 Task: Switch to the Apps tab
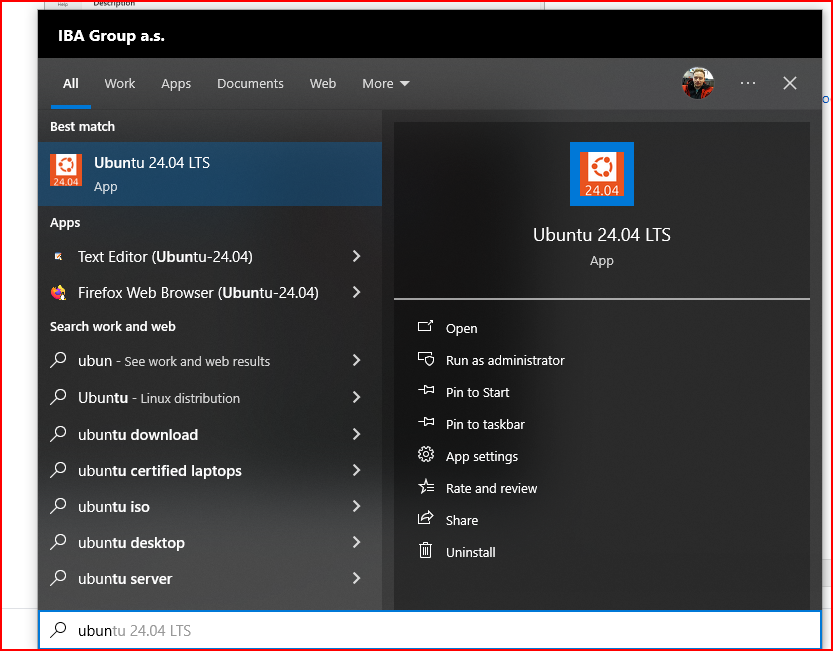pyautogui.click(x=176, y=84)
